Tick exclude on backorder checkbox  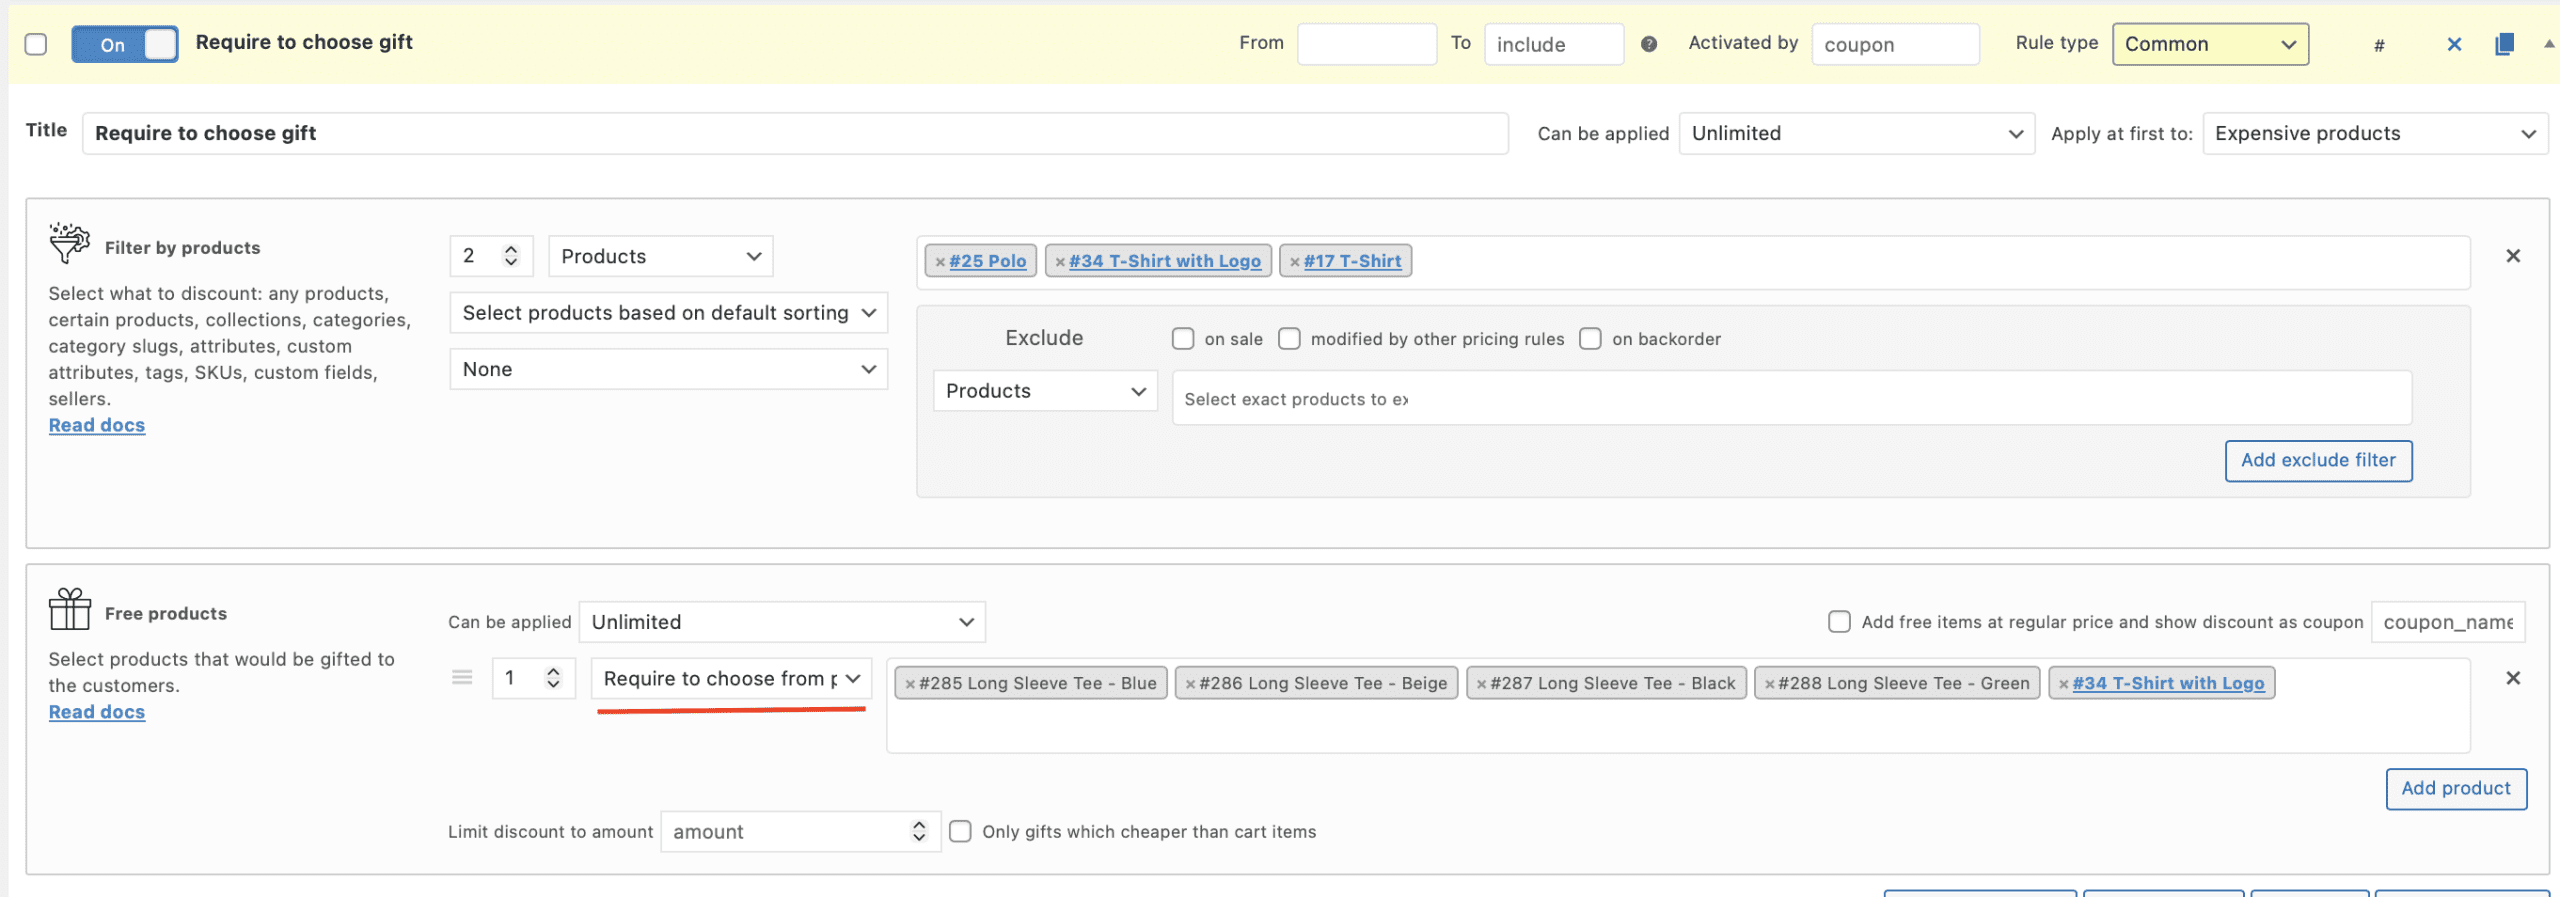pos(1590,339)
